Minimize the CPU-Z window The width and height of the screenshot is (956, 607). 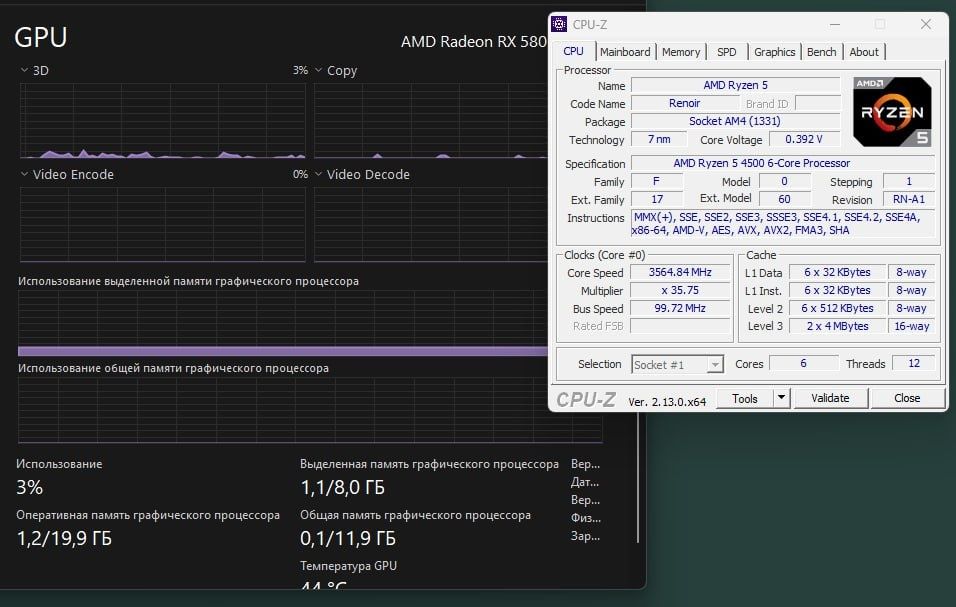pyautogui.click(x=835, y=24)
